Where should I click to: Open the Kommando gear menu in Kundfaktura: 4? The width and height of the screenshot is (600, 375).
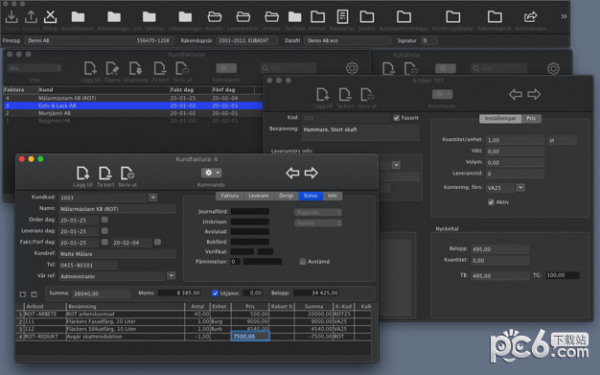click(x=211, y=173)
